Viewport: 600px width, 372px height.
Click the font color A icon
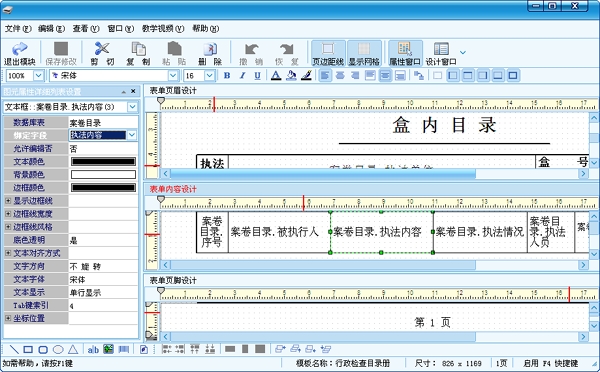pos(276,75)
